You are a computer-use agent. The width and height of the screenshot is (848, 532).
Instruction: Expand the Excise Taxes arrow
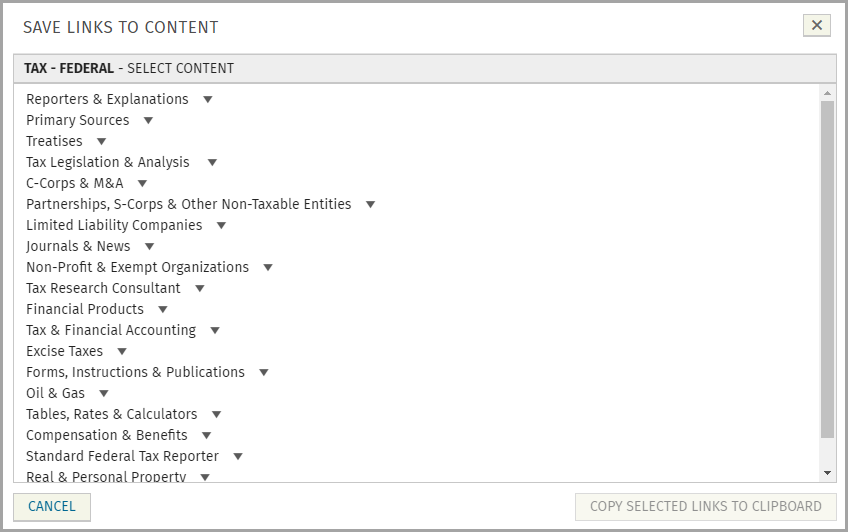point(122,352)
